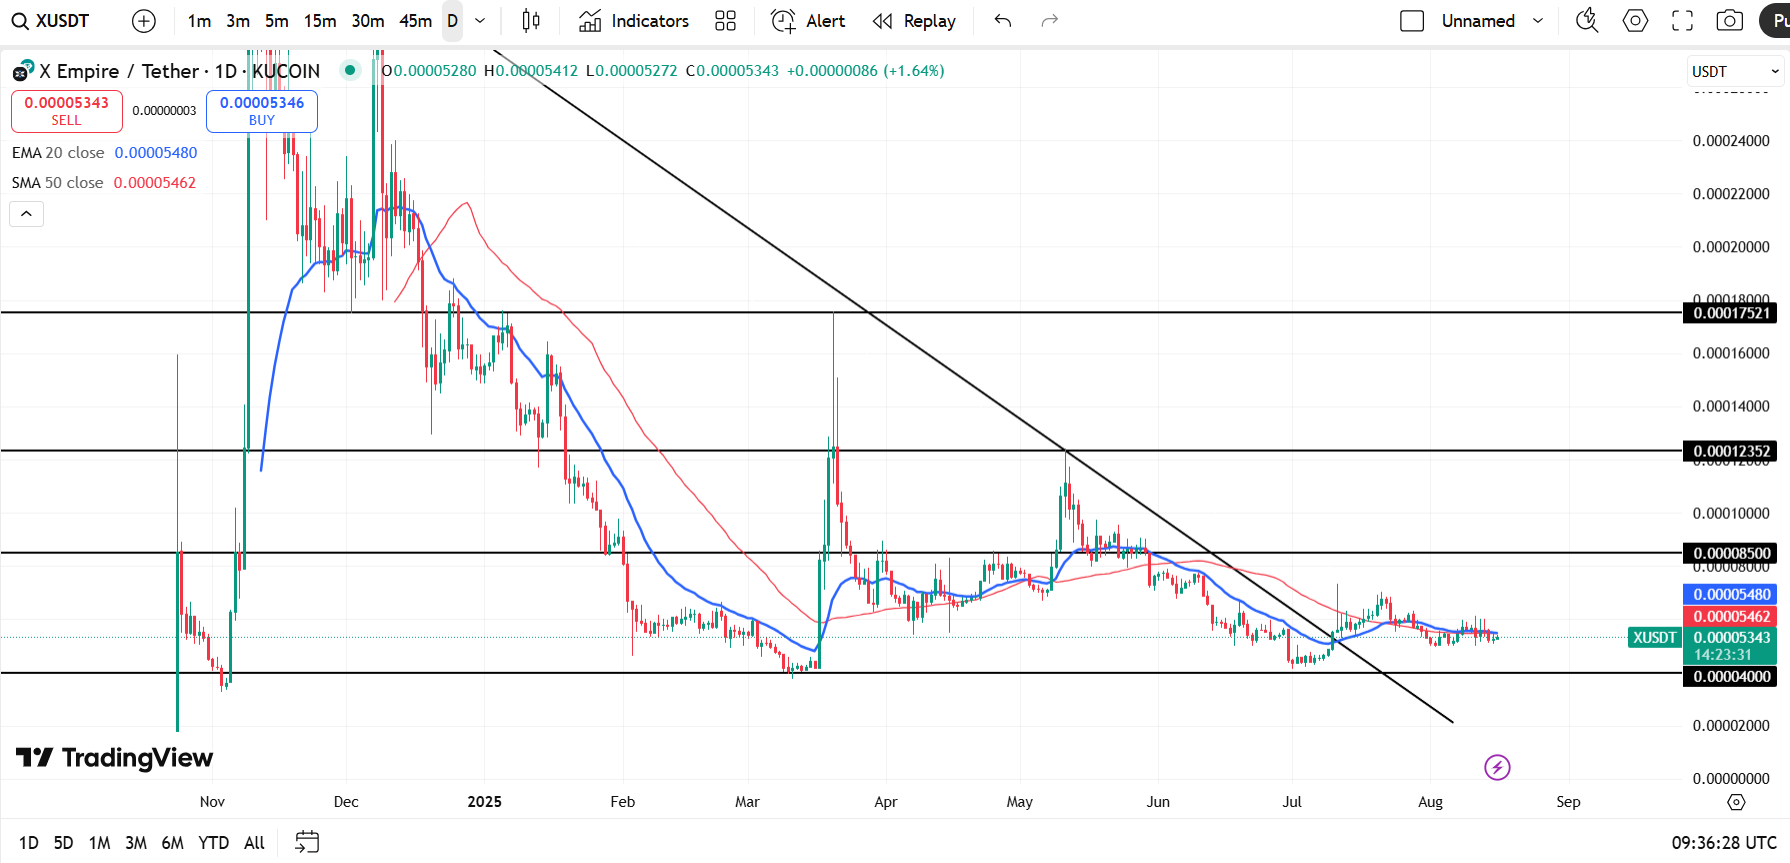Click the SELL 0.00005343 button
Viewport: 1790px width, 863px height.
tap(67, 111)
